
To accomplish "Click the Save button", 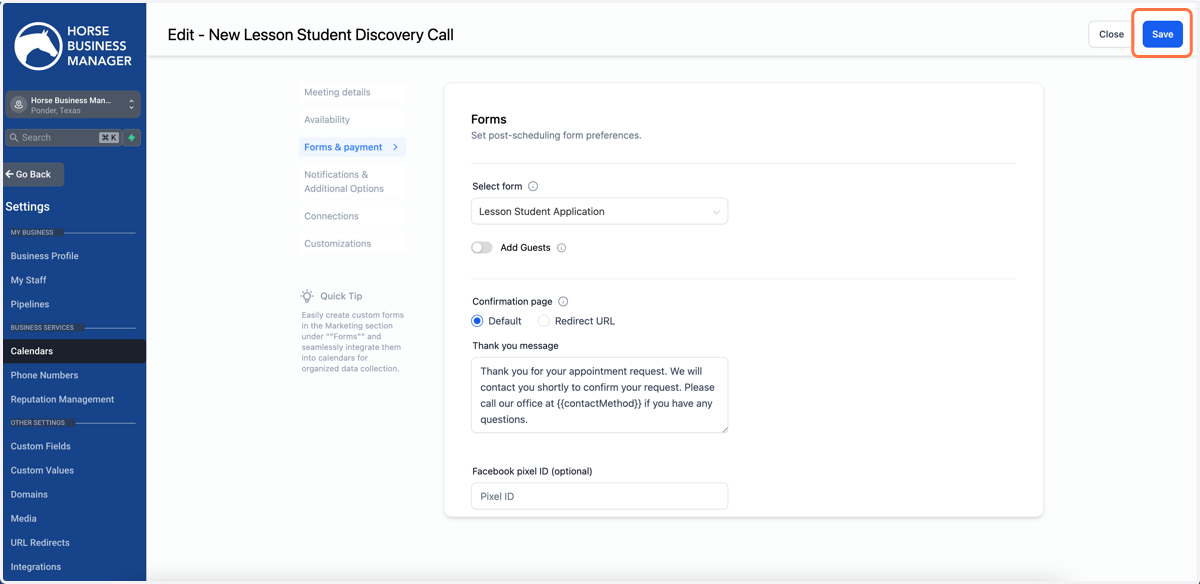I will click(1162, 34).
